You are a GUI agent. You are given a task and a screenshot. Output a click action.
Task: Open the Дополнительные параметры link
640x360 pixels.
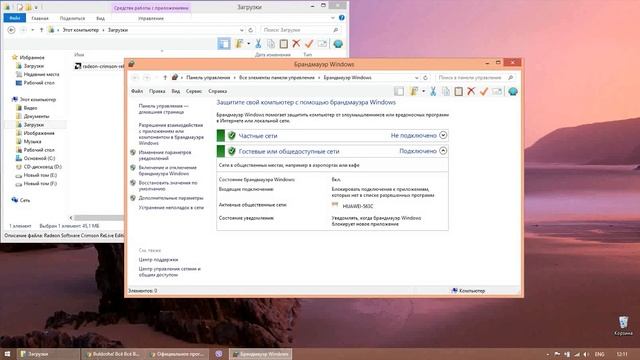171,198
